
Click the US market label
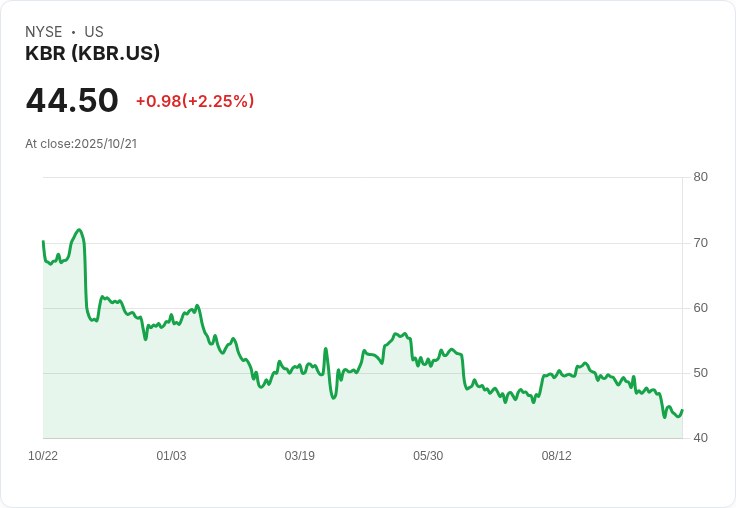(94, 32)
